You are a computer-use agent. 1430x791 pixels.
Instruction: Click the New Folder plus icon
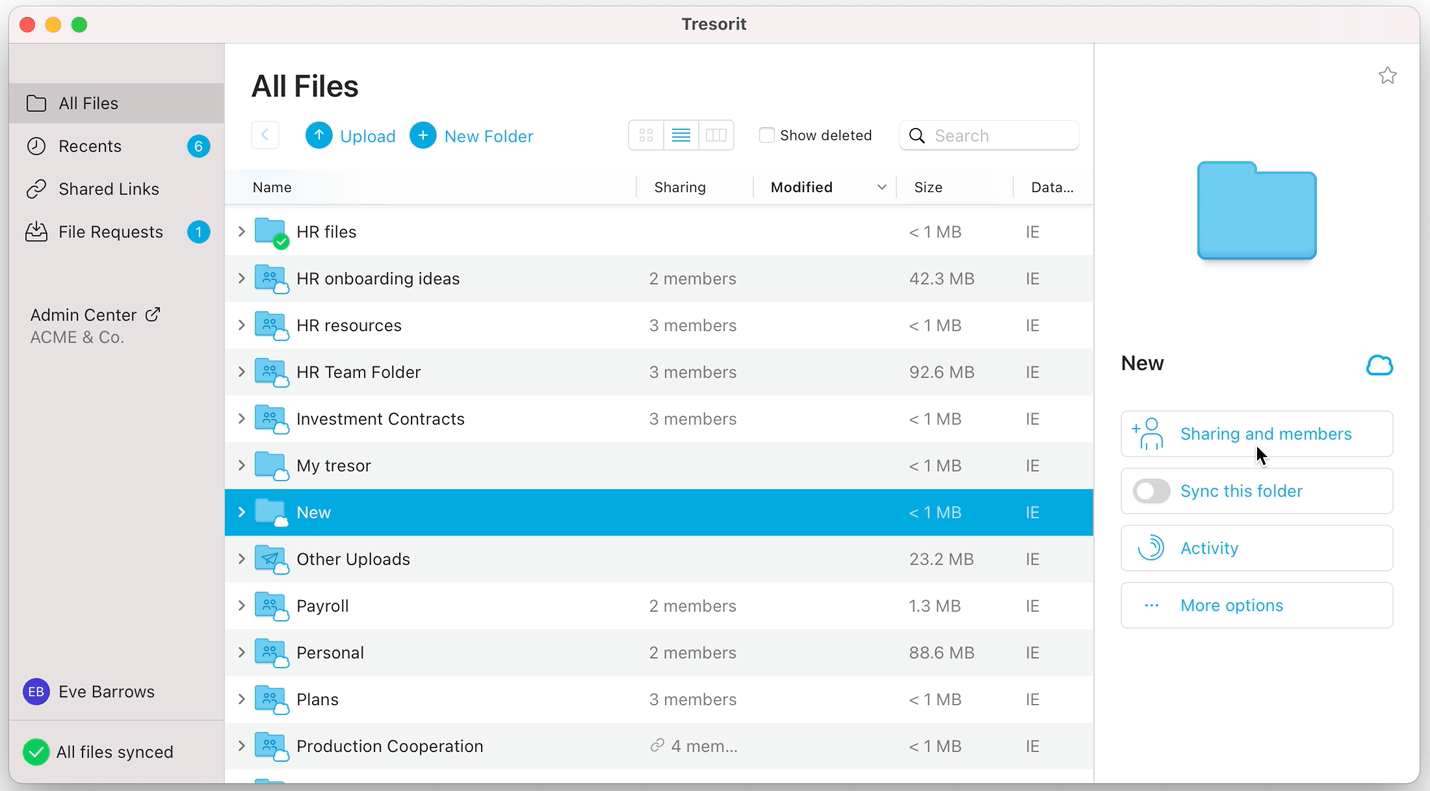tap(423, 135)
